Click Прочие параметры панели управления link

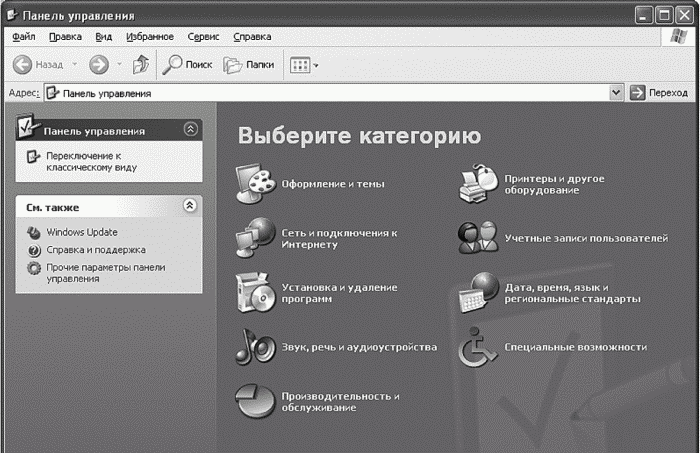click(x=106, y=273)
